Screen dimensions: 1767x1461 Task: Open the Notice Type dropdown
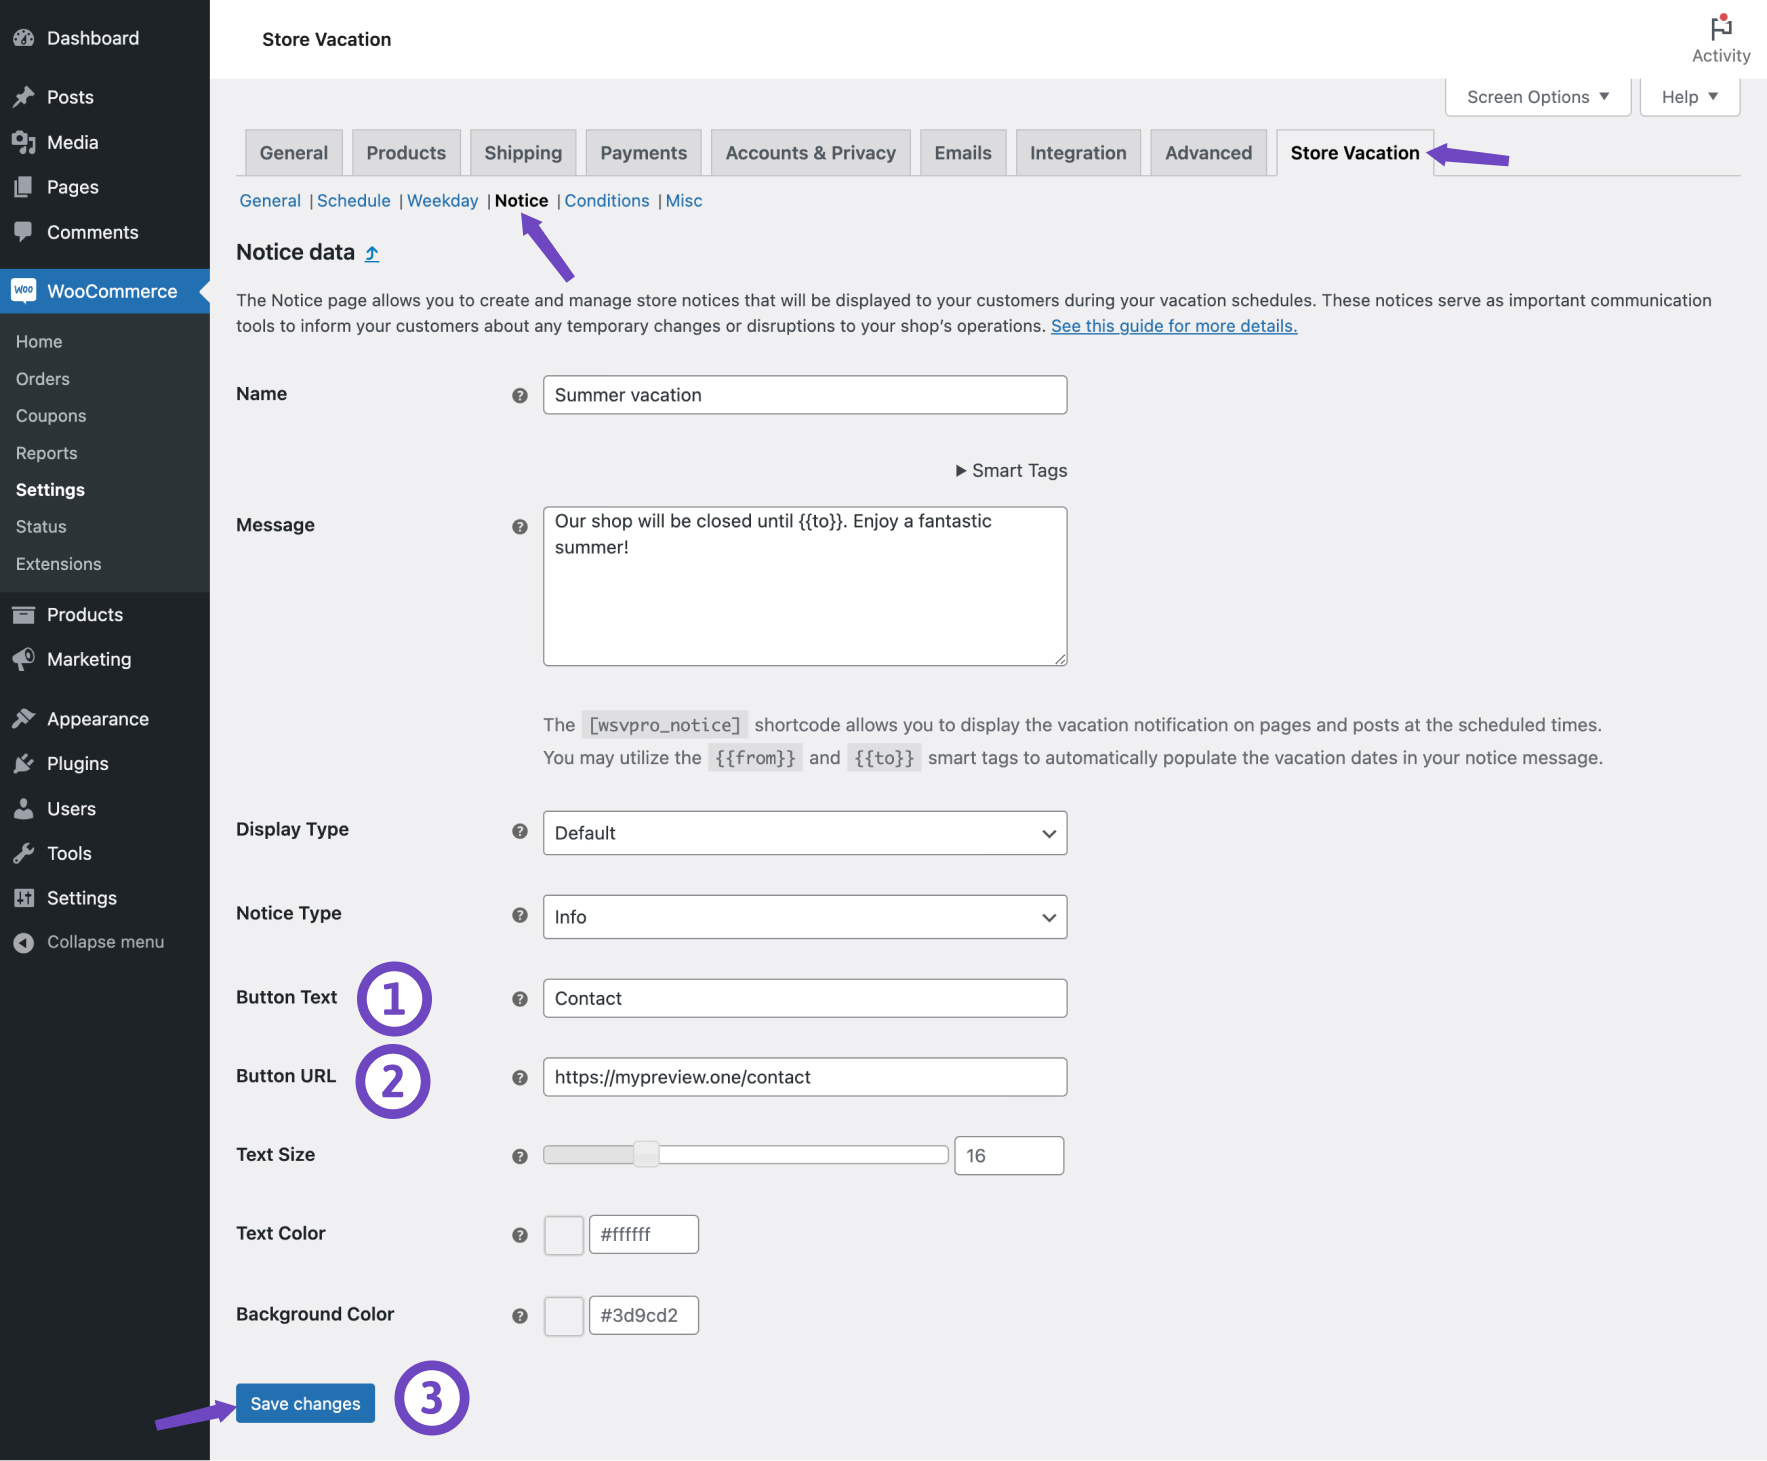804,916
